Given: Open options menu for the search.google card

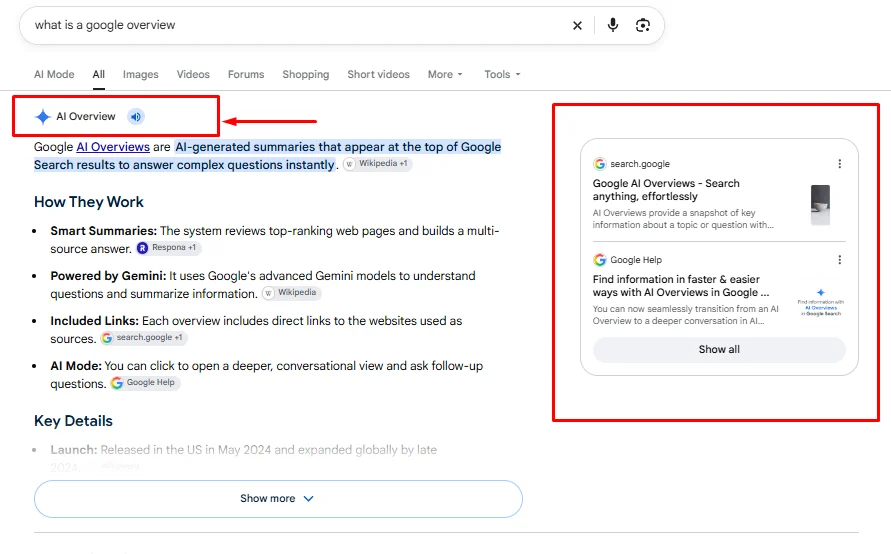Looking at the screenshot, I should (x=839, y=164).
